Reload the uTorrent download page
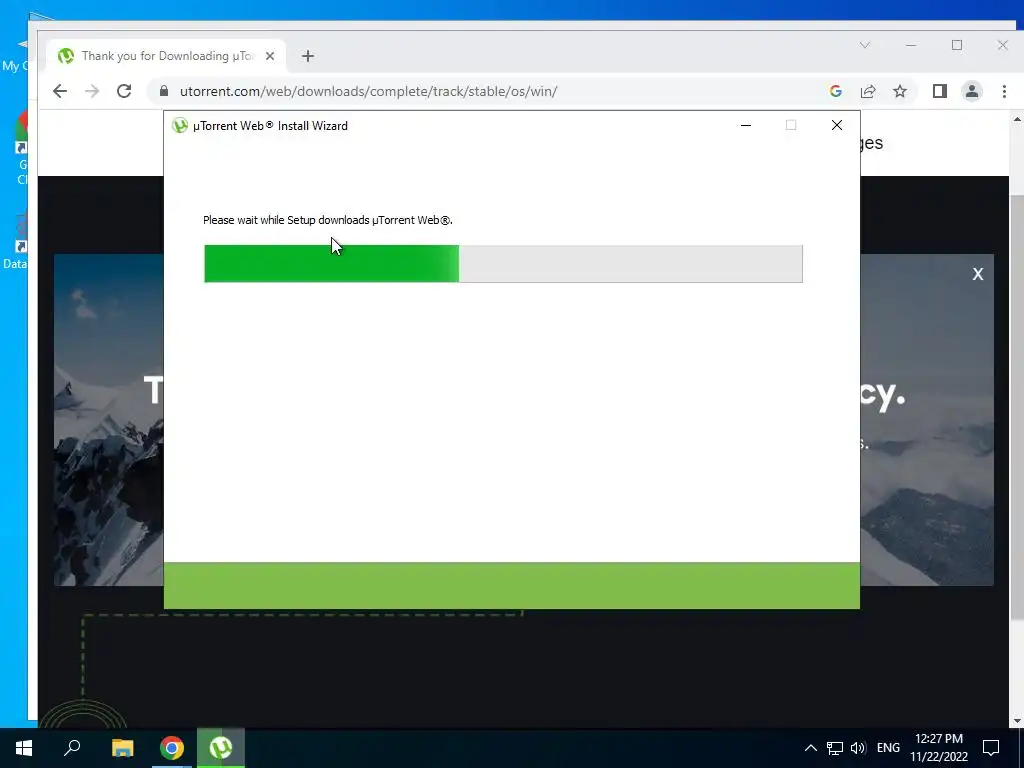 pos(124,91)
